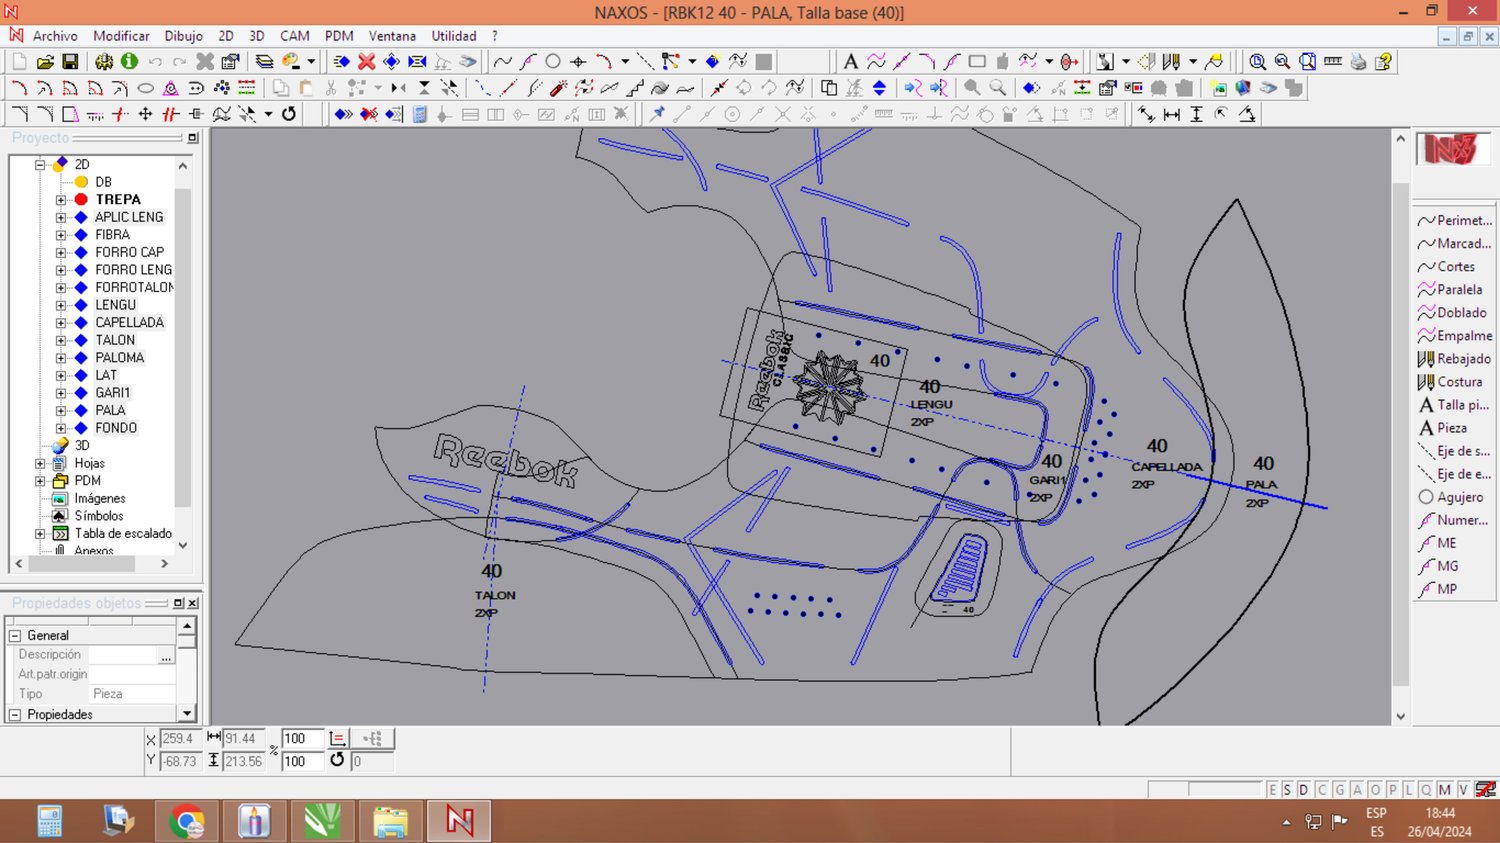This screenshot has height=843, width=1500.
Task: Click the curve line drawing tool
Action: coord(502,62)
